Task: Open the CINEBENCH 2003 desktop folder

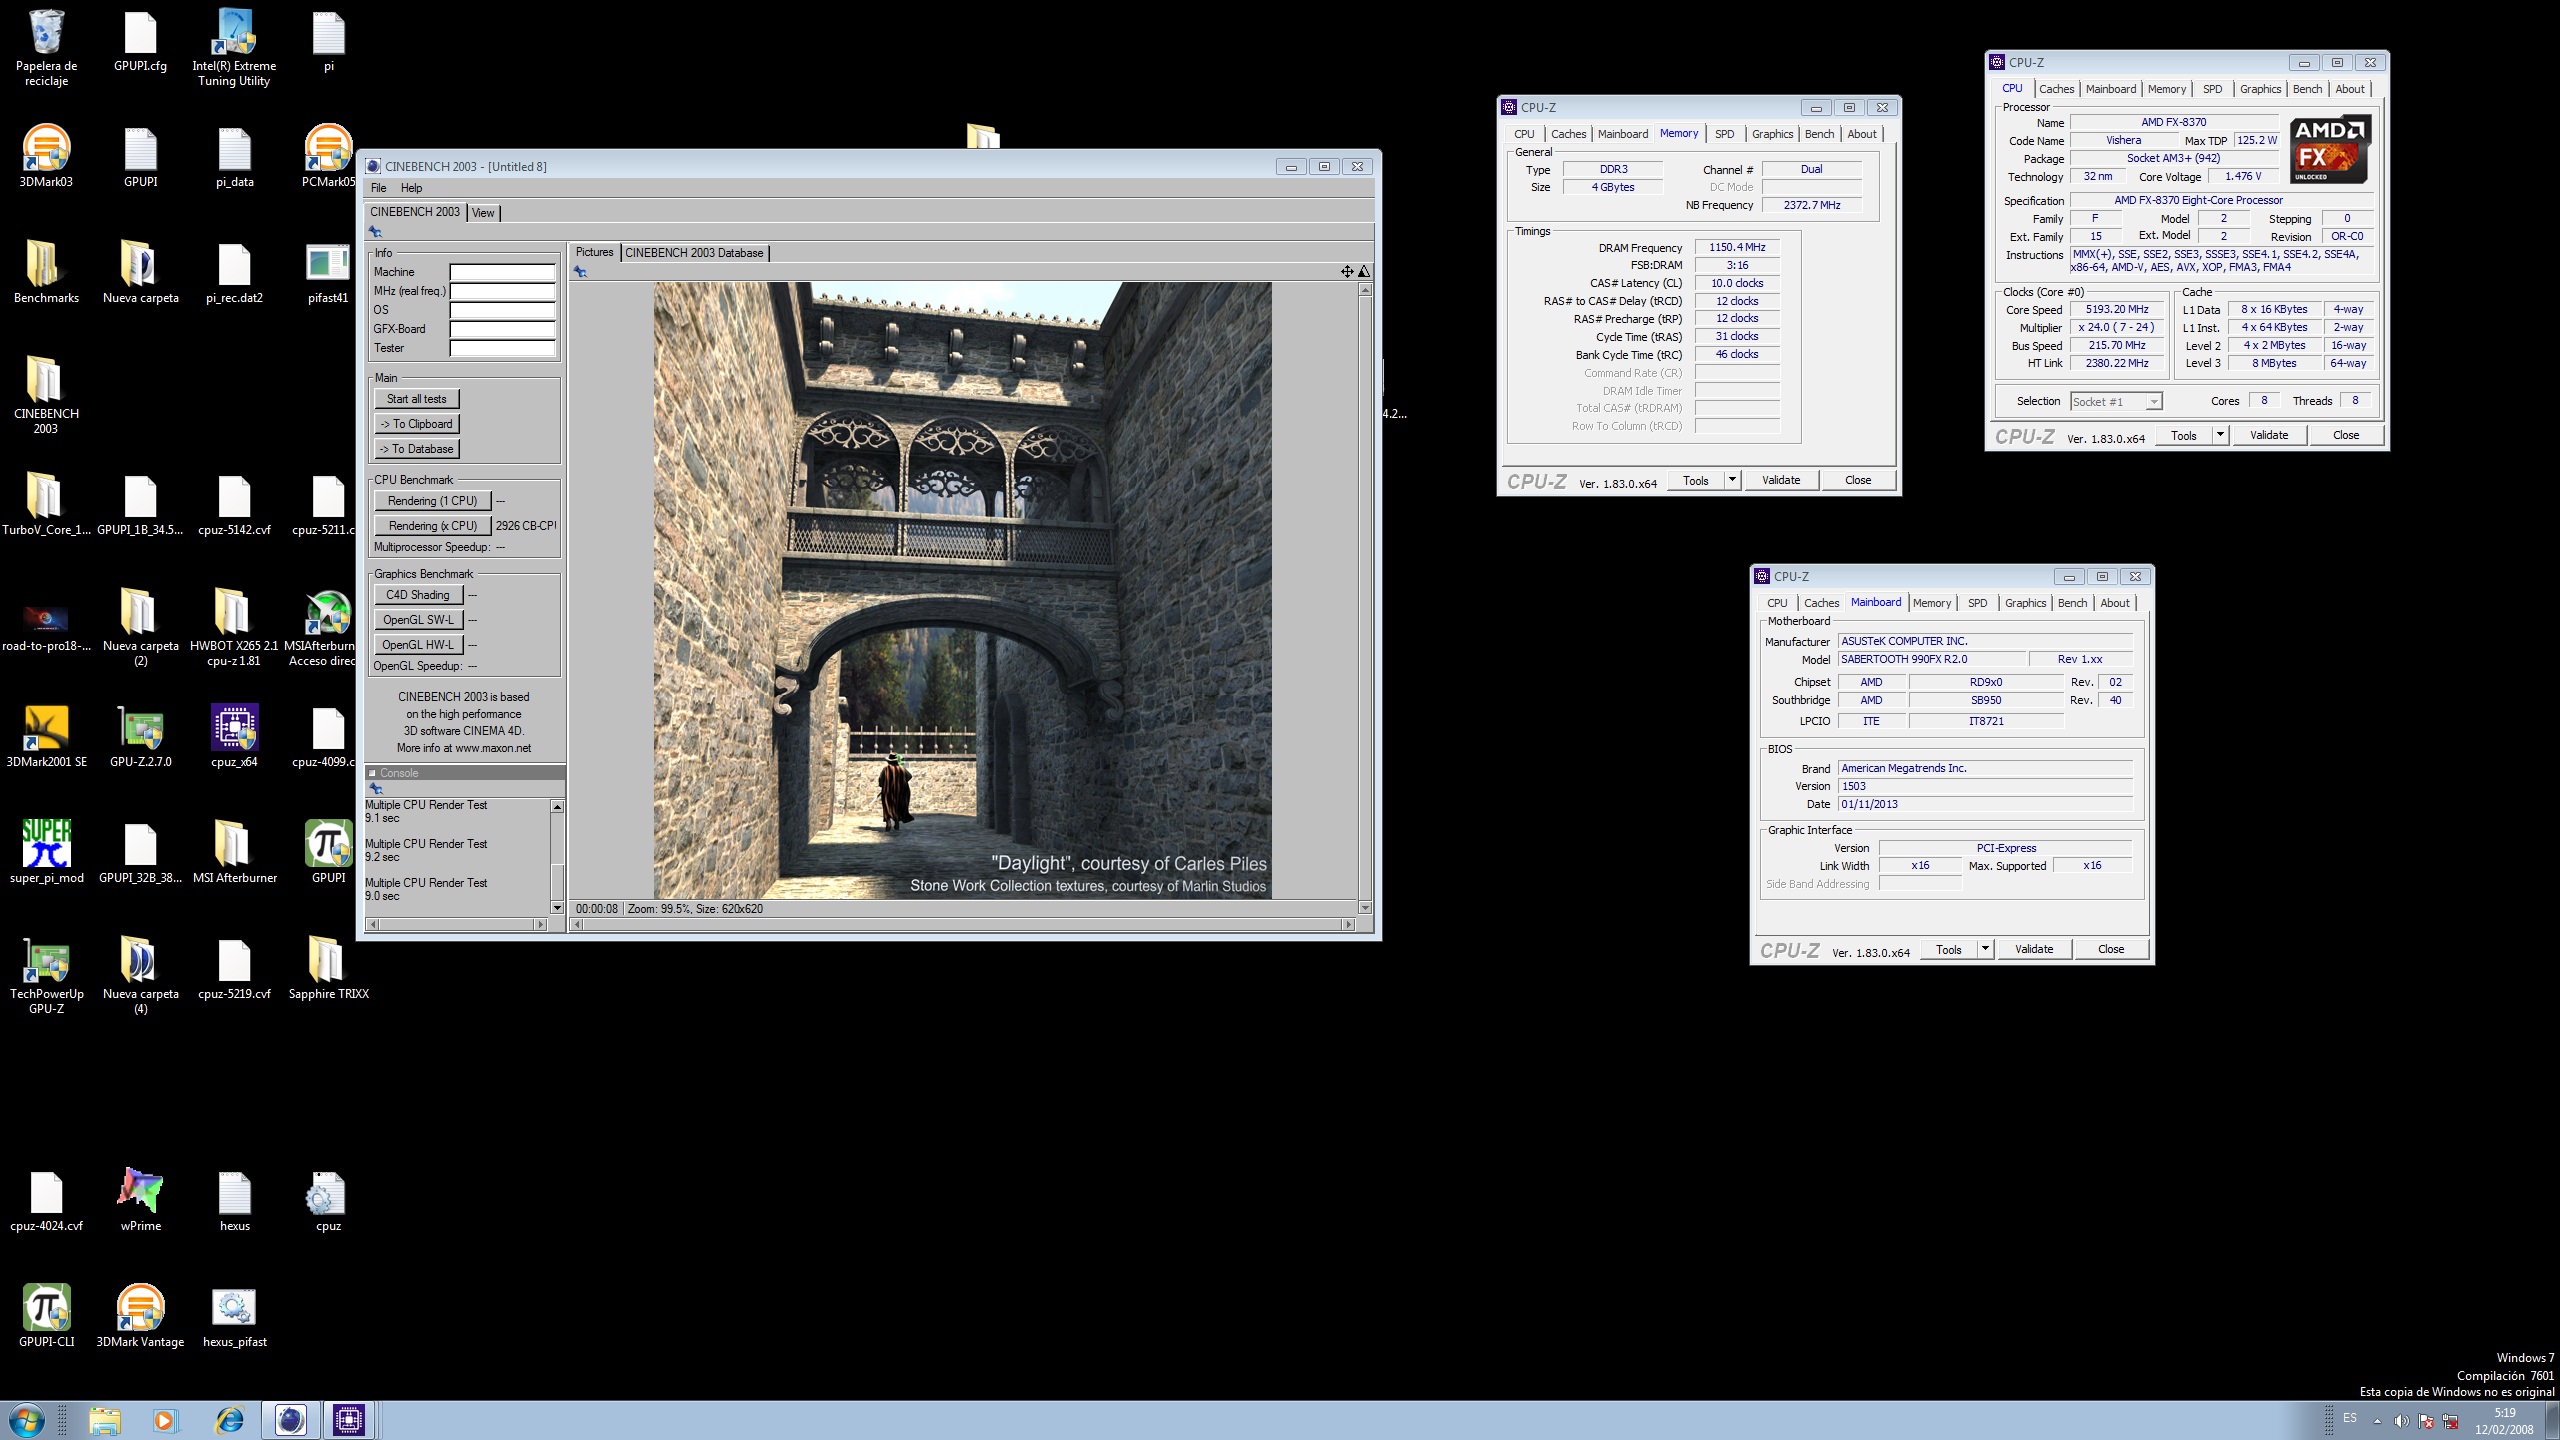Action: tap(46, 395)
